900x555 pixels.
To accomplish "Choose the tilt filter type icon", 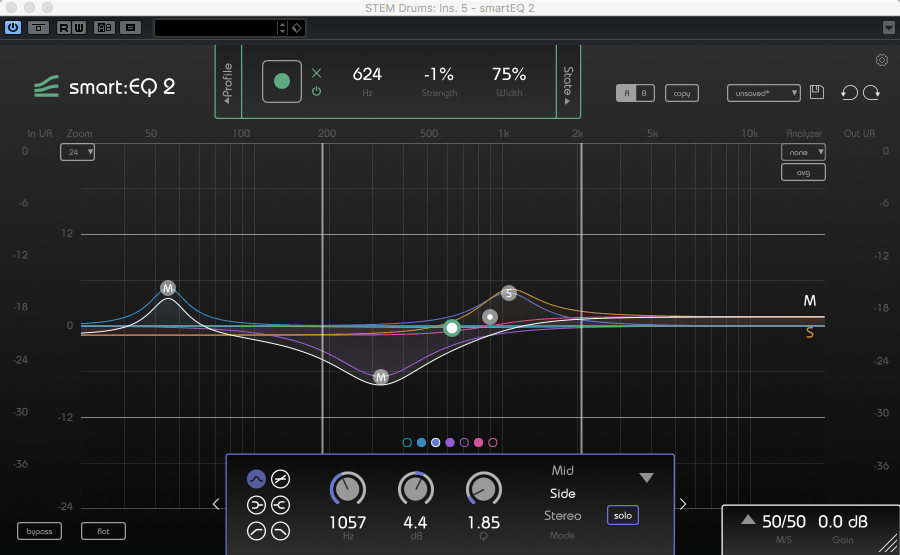I will tap(280, 479).
